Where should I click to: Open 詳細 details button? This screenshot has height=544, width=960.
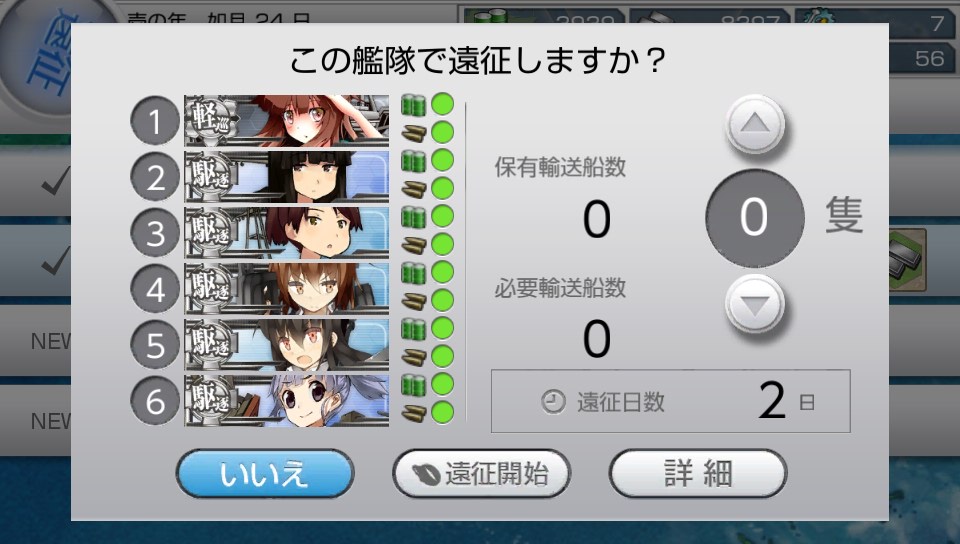pos(698,474)
